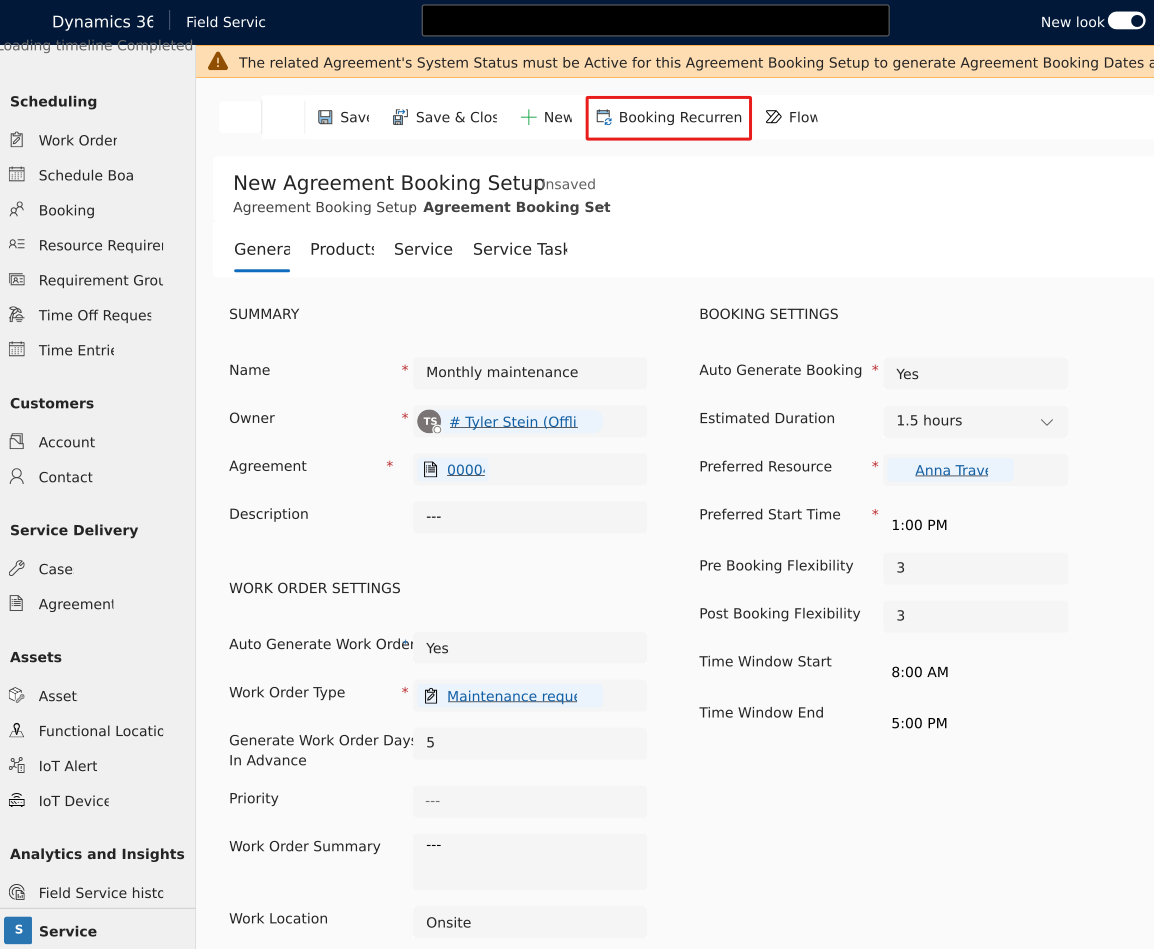Open the Auto Generate Booking Yes field
The image size is (1154, 949).
click(975, 374)
